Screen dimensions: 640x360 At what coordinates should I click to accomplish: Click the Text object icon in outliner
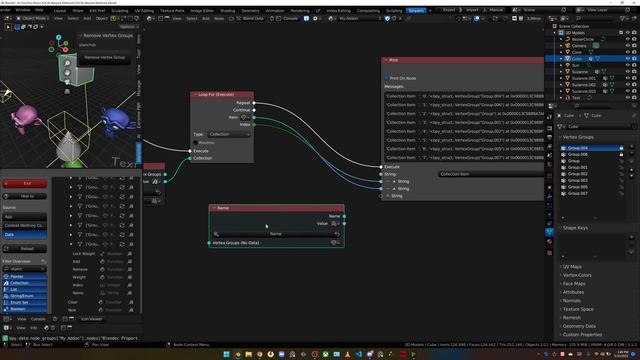click(568, 98)
